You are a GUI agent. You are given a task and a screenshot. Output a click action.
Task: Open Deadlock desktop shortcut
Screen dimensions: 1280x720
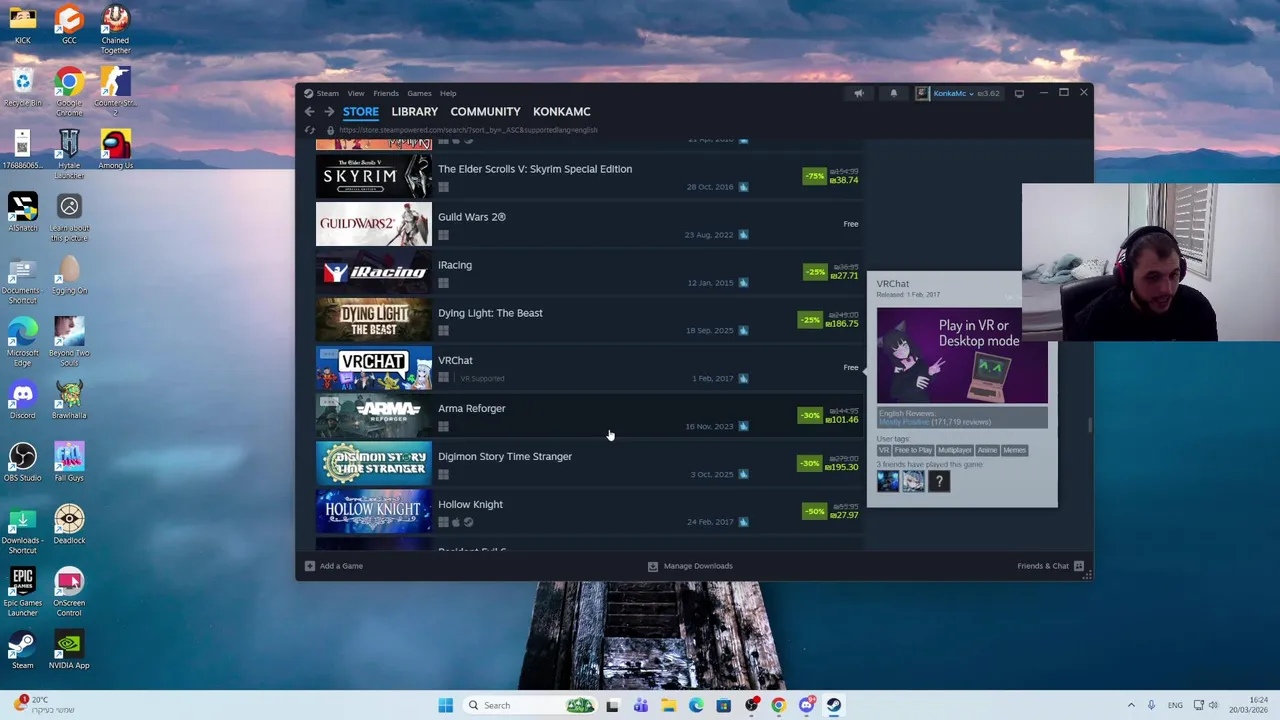pos(69,524)
